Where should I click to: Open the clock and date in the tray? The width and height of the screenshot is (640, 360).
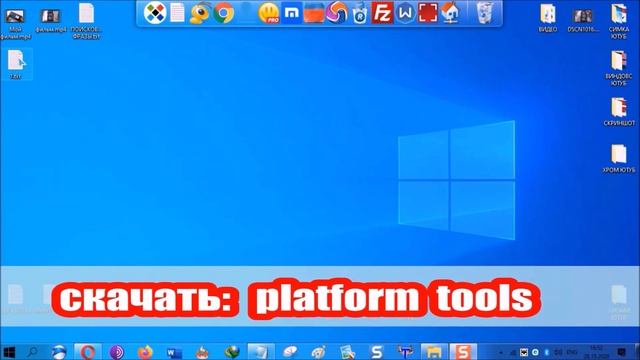coord(596,352)
